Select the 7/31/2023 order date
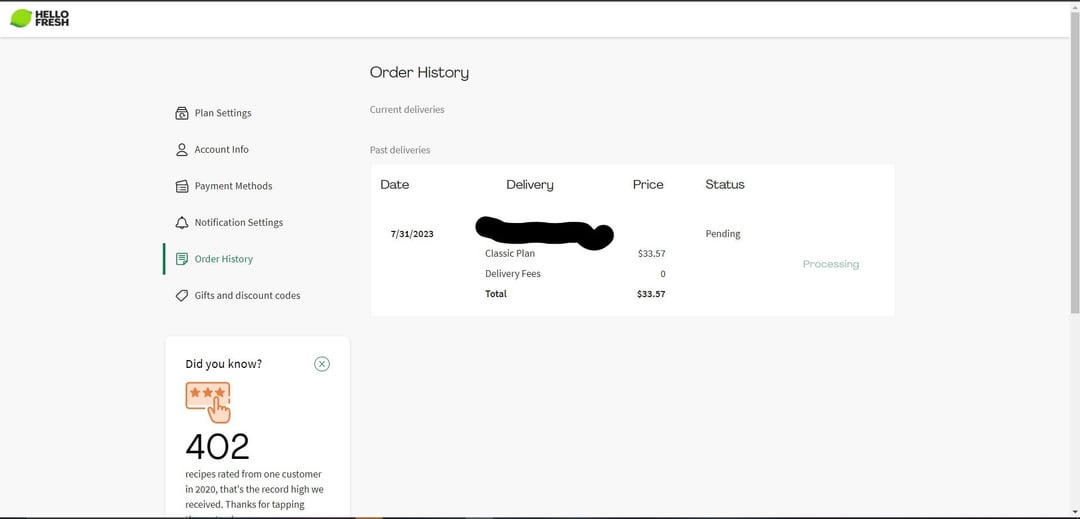Viewport: 1080px width, 519px height. tap(412, 234)
